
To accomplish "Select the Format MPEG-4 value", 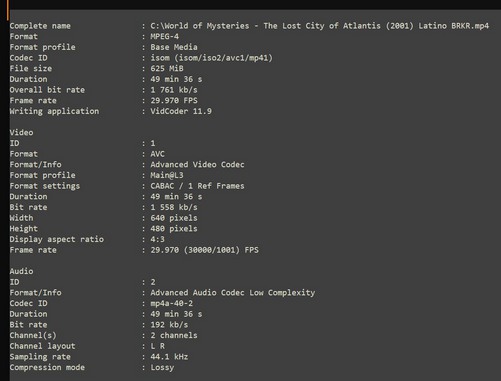I will click(x=164, y=36).
